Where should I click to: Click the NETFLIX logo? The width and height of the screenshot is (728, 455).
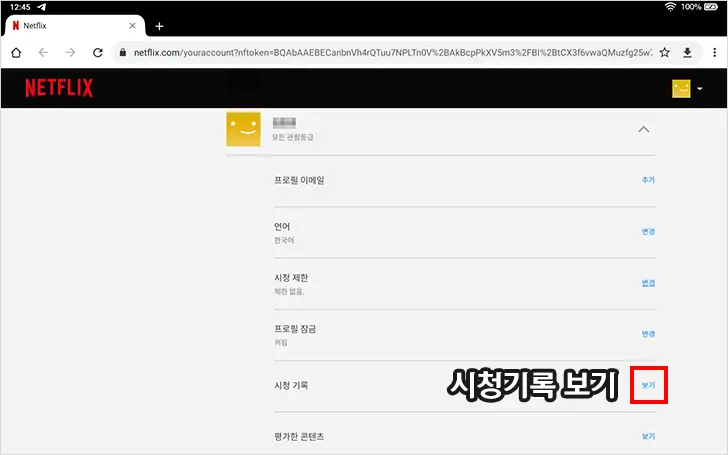59,88
